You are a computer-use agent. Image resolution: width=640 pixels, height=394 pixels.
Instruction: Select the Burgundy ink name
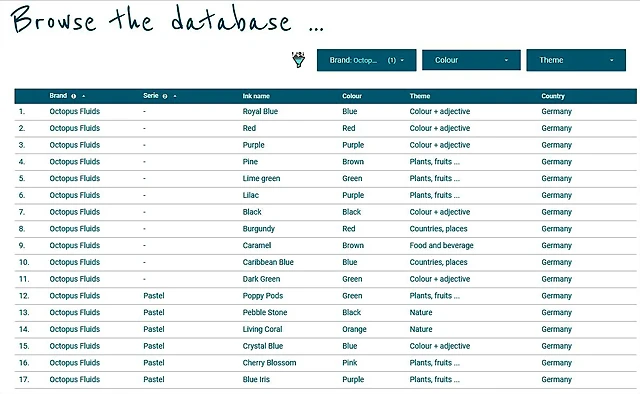[x=258, y=229]
